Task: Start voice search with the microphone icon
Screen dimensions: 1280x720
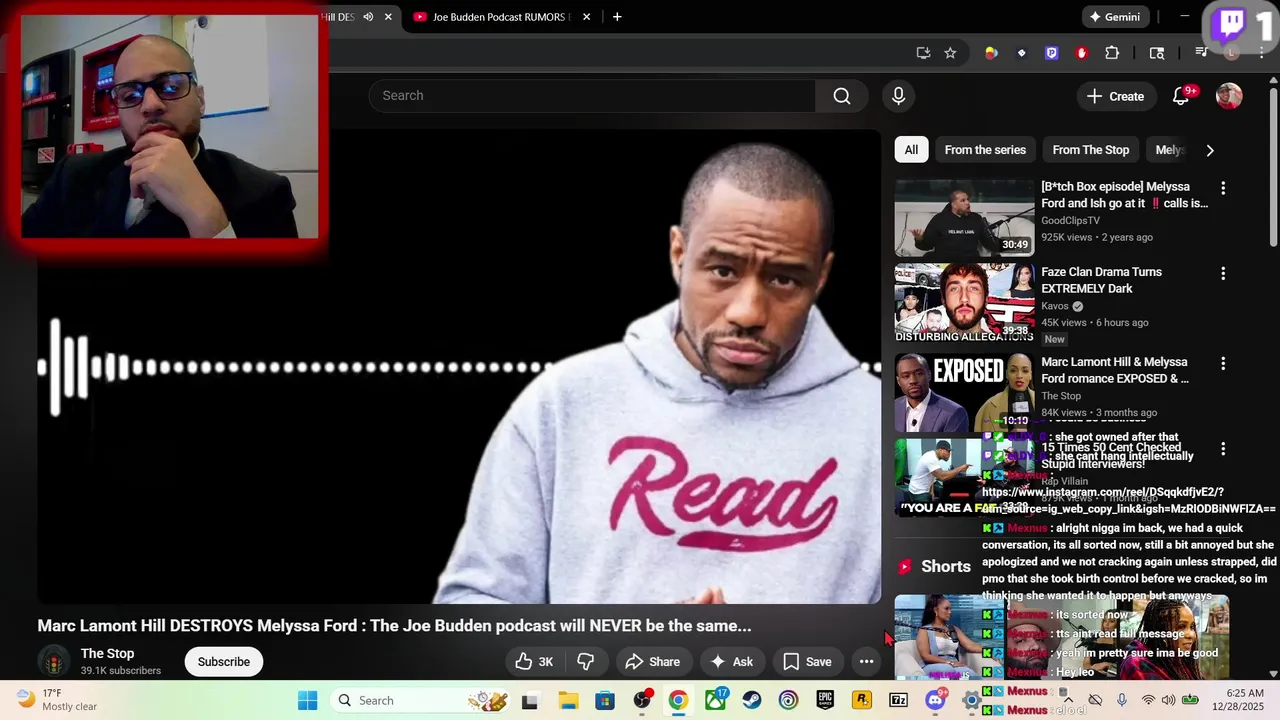Action: click(x=898, y=96)
